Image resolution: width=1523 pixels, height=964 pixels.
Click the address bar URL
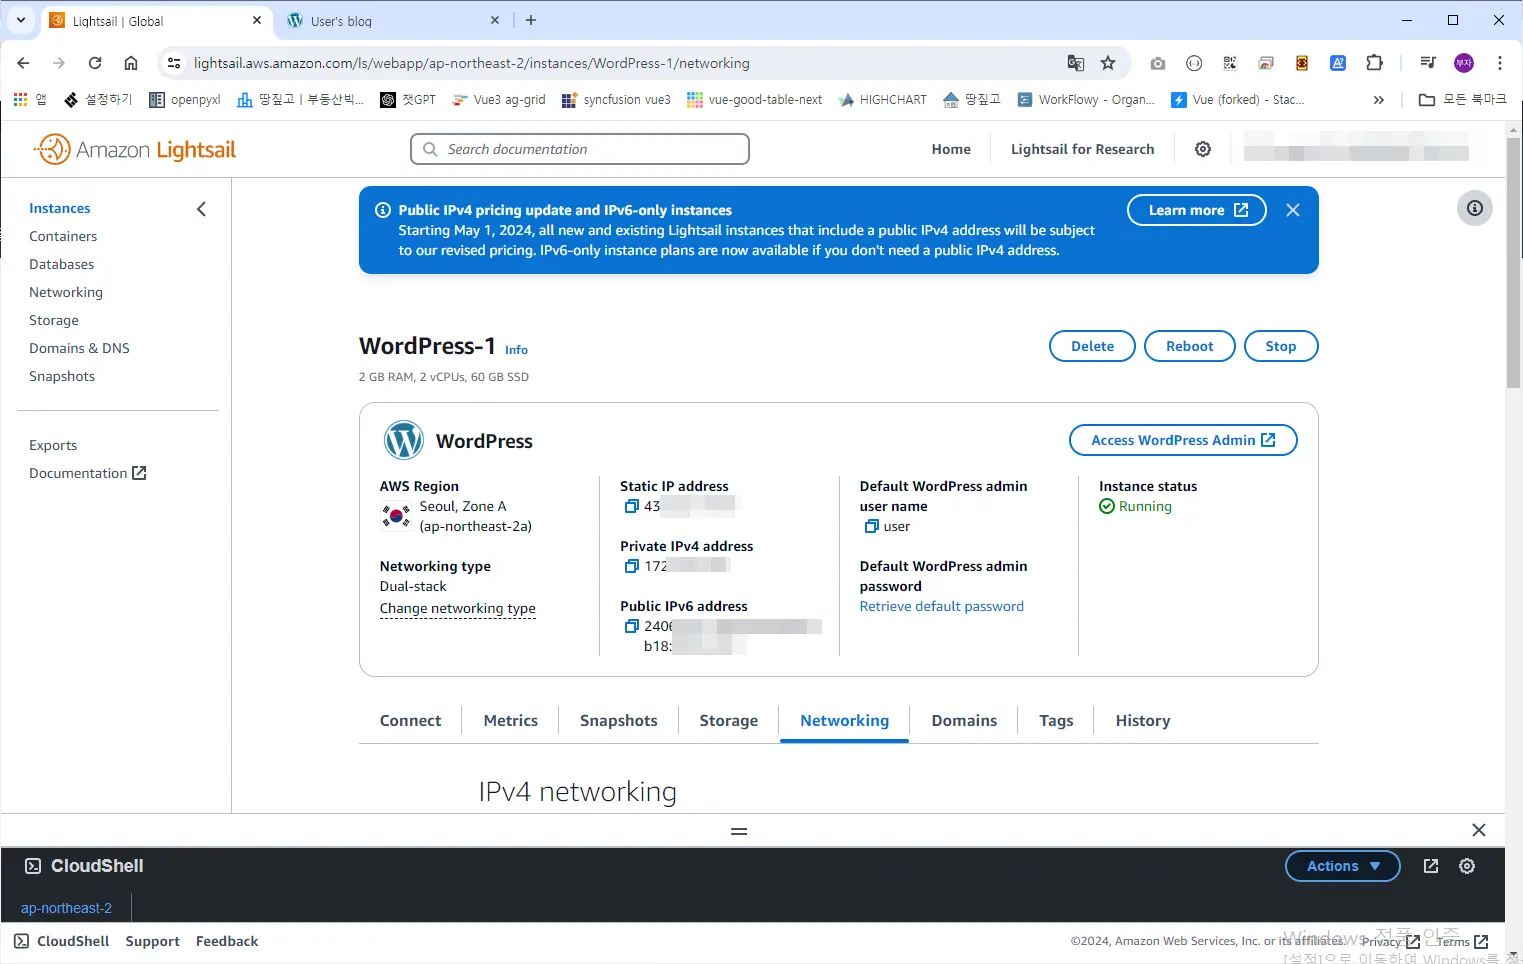[x=471, y=63]
